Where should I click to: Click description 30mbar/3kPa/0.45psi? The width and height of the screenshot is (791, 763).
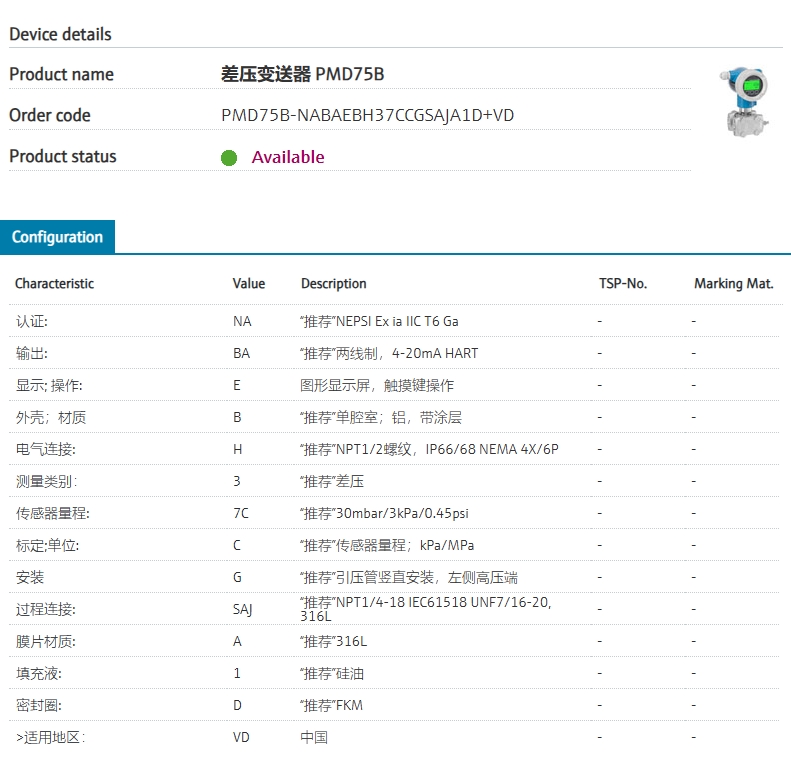coord(384,513)
